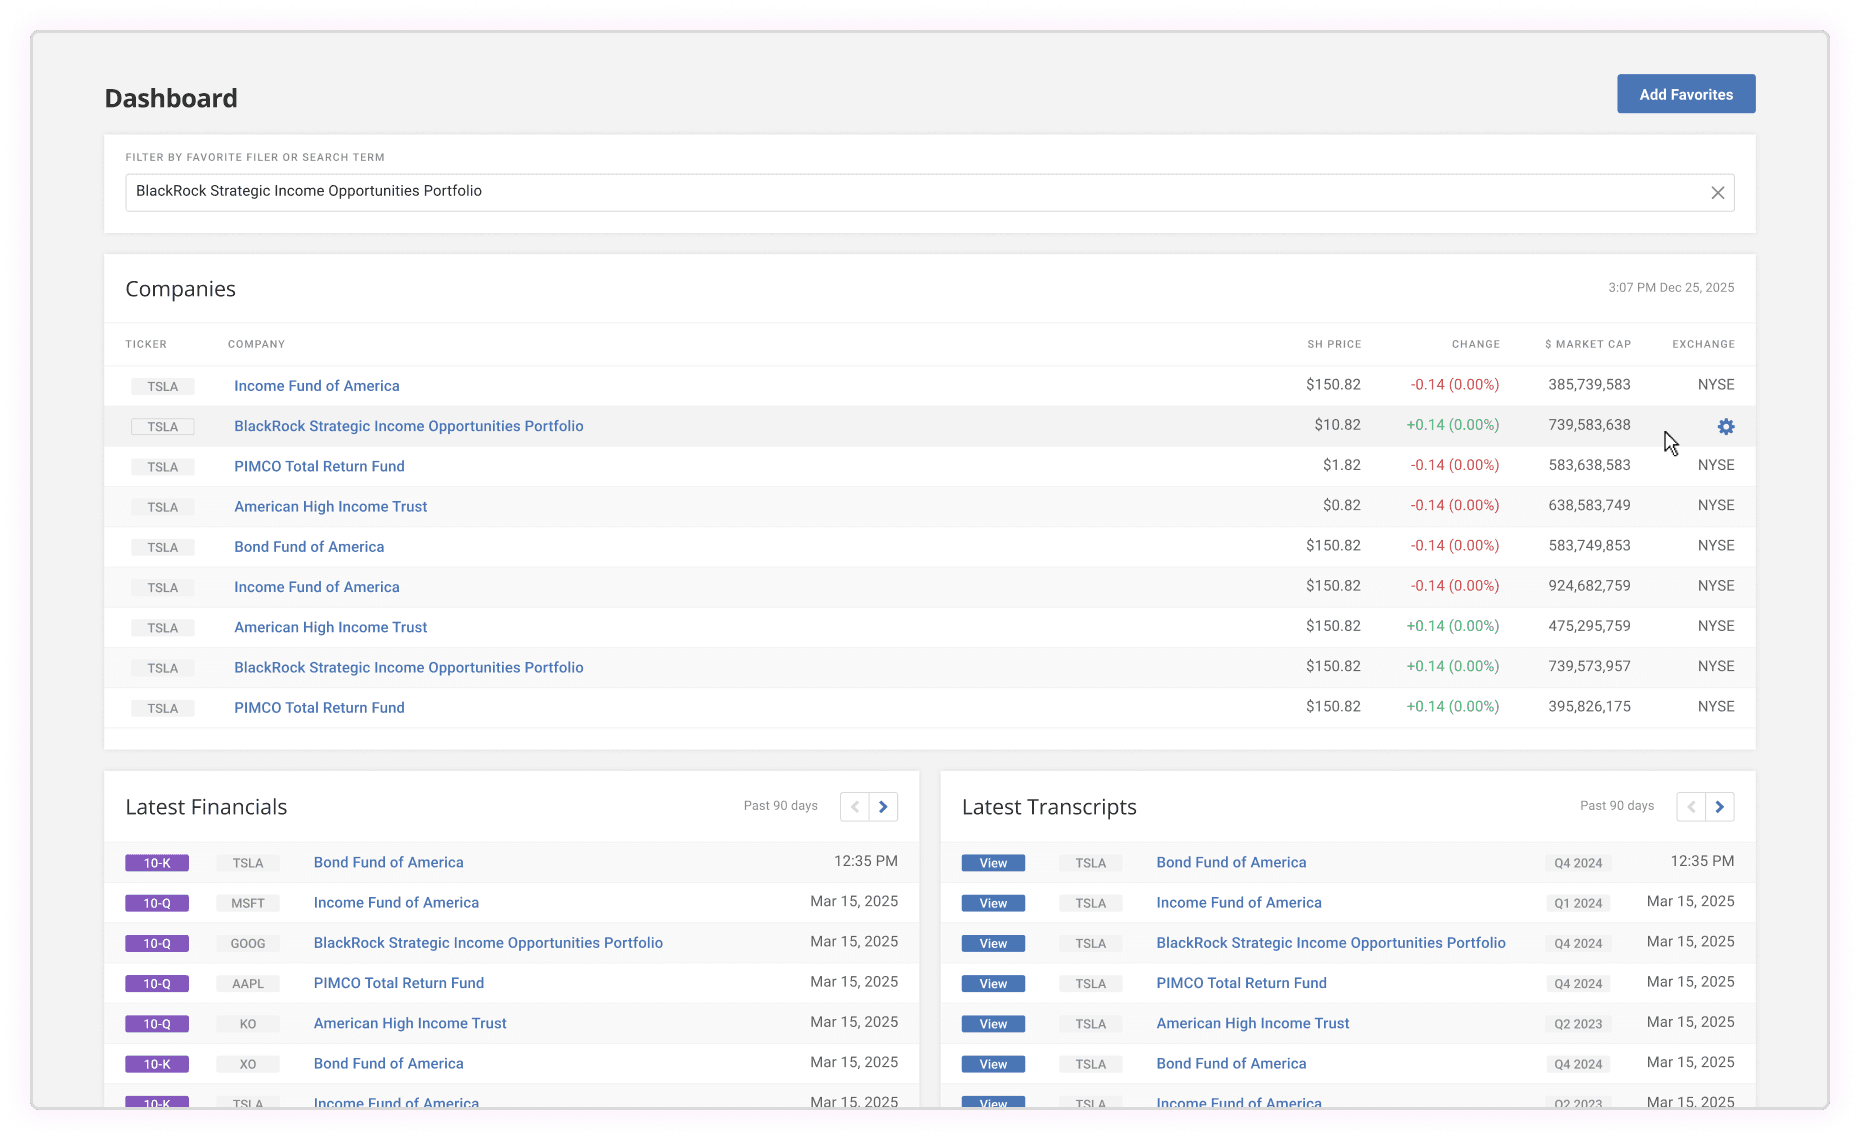Click the Add Favorites button
The height and width of the screenshot is (1140, 1860).
pos(1686,94)
